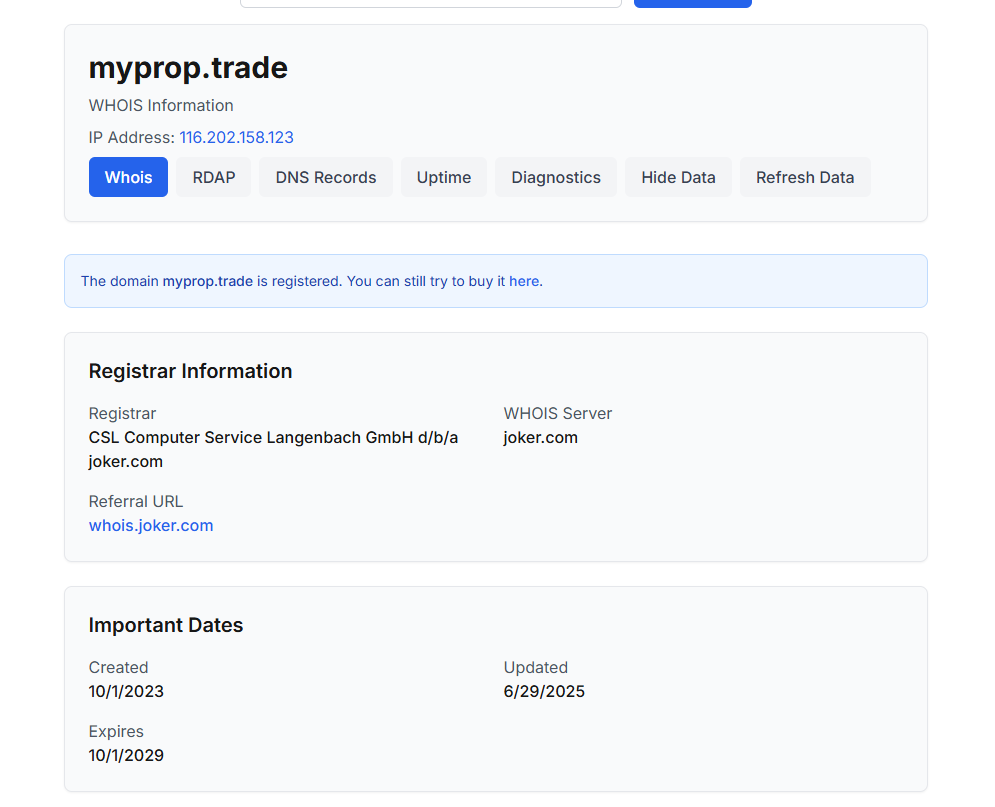The width and height of the screenshot is (995, 807).
Task: Select the registrar name "CSL Computer Service Langenbach GmbH"
Action: [x=251, y=438]
